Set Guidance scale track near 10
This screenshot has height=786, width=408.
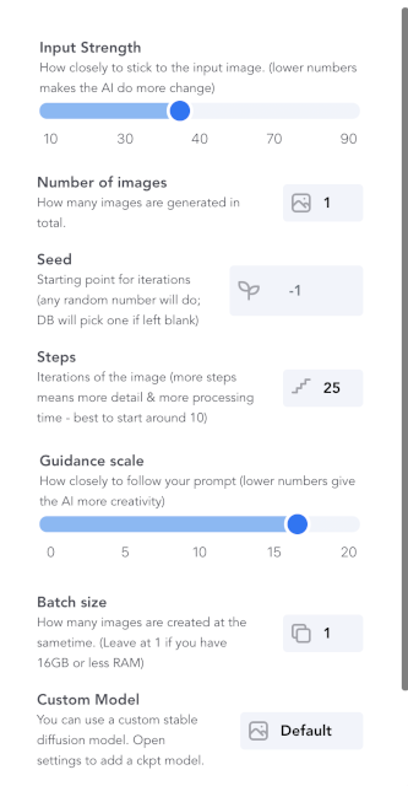click(199, 524)
